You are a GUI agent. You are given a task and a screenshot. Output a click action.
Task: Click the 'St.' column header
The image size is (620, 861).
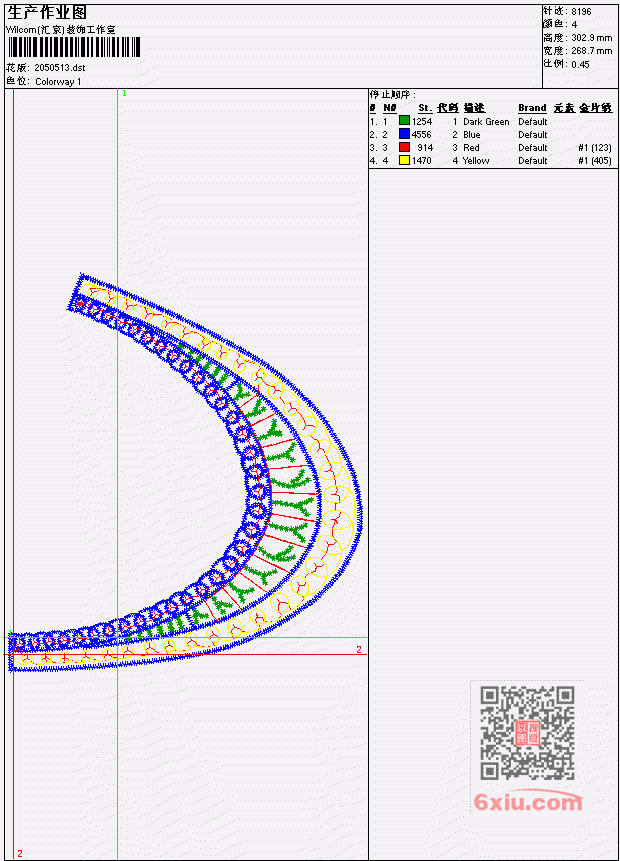(x=425, y=108)
